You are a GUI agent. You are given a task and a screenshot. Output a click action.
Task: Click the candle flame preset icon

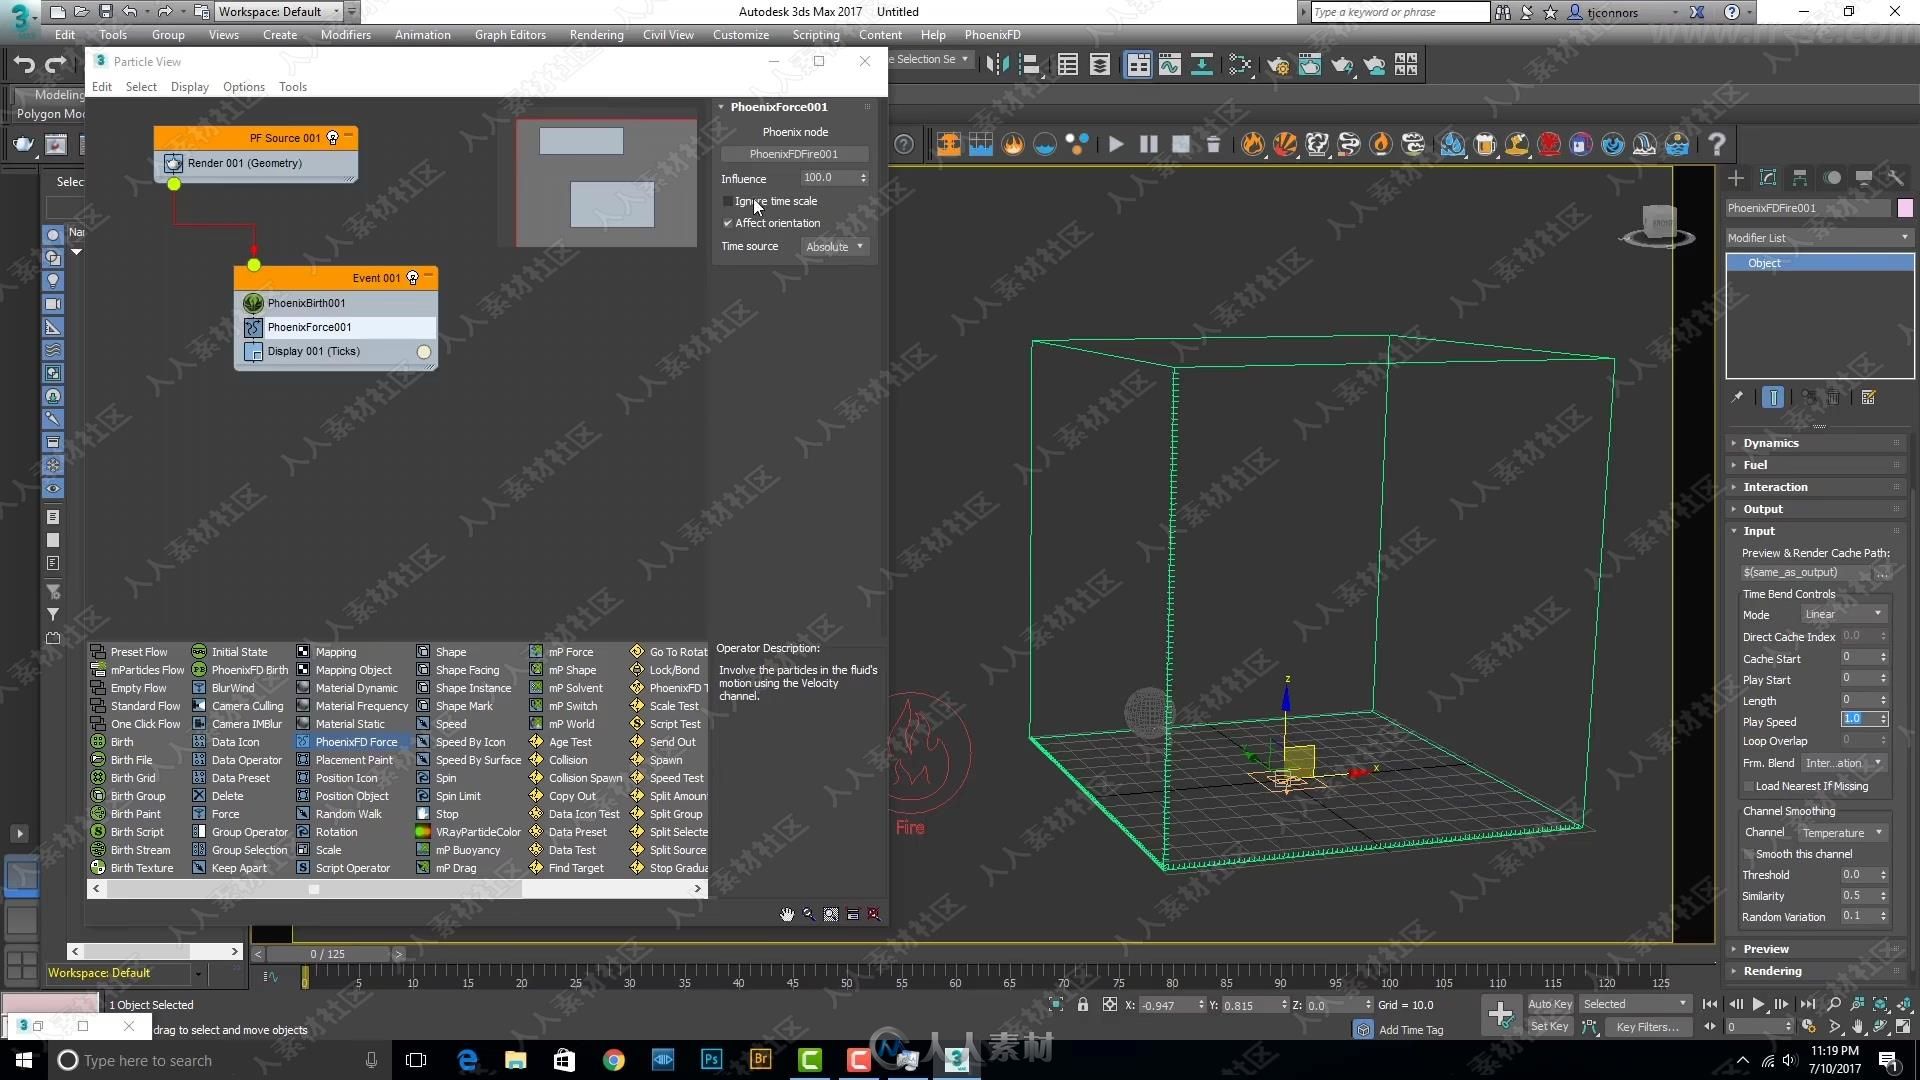pos(1381,144)
